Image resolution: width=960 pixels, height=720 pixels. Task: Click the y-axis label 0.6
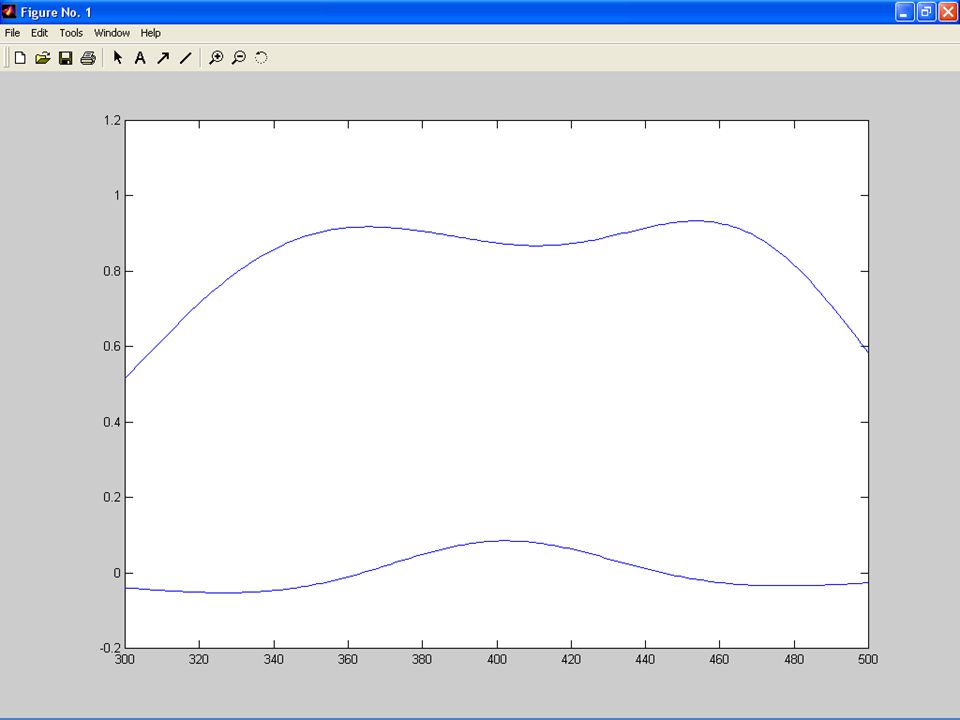point(112,347)
